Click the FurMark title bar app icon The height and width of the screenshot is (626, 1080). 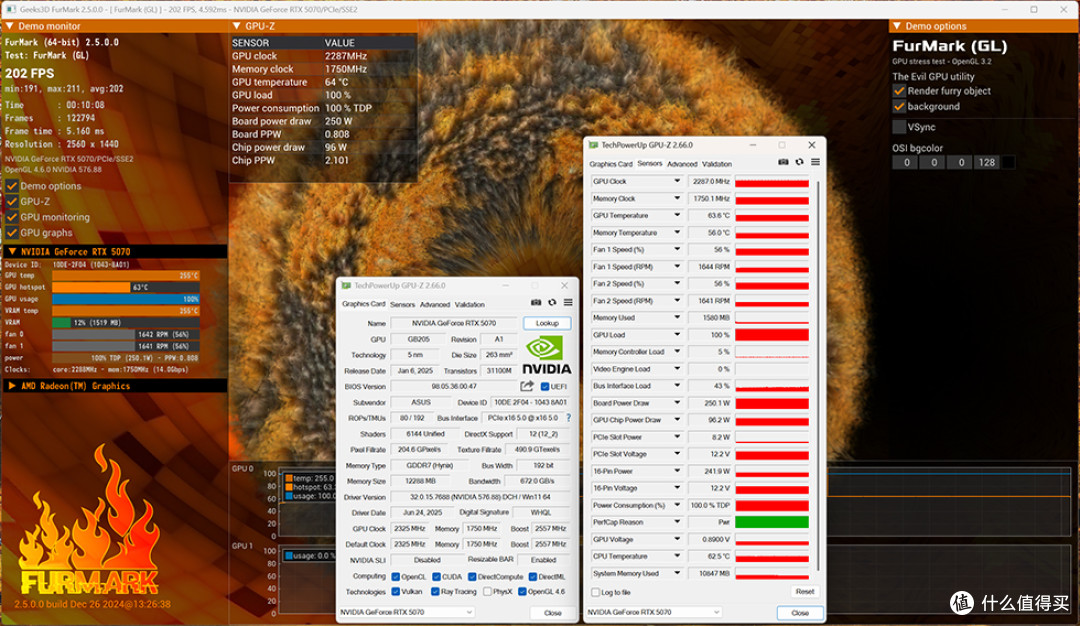[x=10, y=10]
